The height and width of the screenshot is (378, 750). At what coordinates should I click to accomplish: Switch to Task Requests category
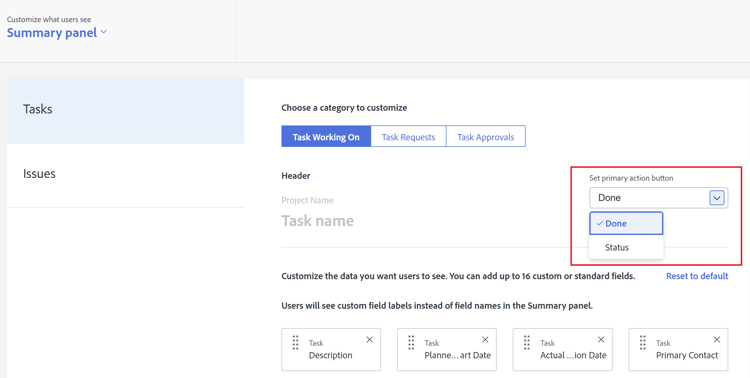point(408,137)
